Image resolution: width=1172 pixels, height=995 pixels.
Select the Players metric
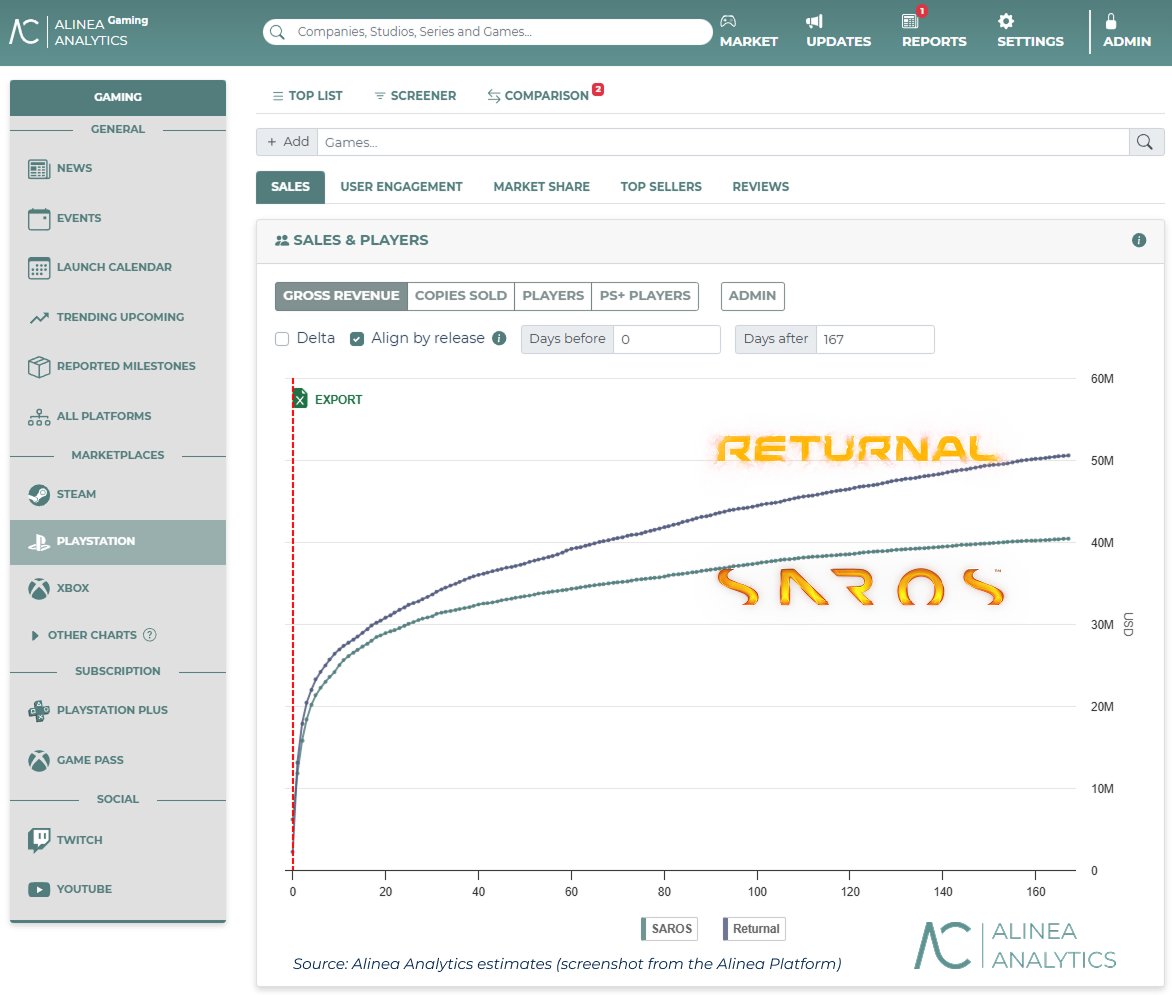(x=553, y=296)
